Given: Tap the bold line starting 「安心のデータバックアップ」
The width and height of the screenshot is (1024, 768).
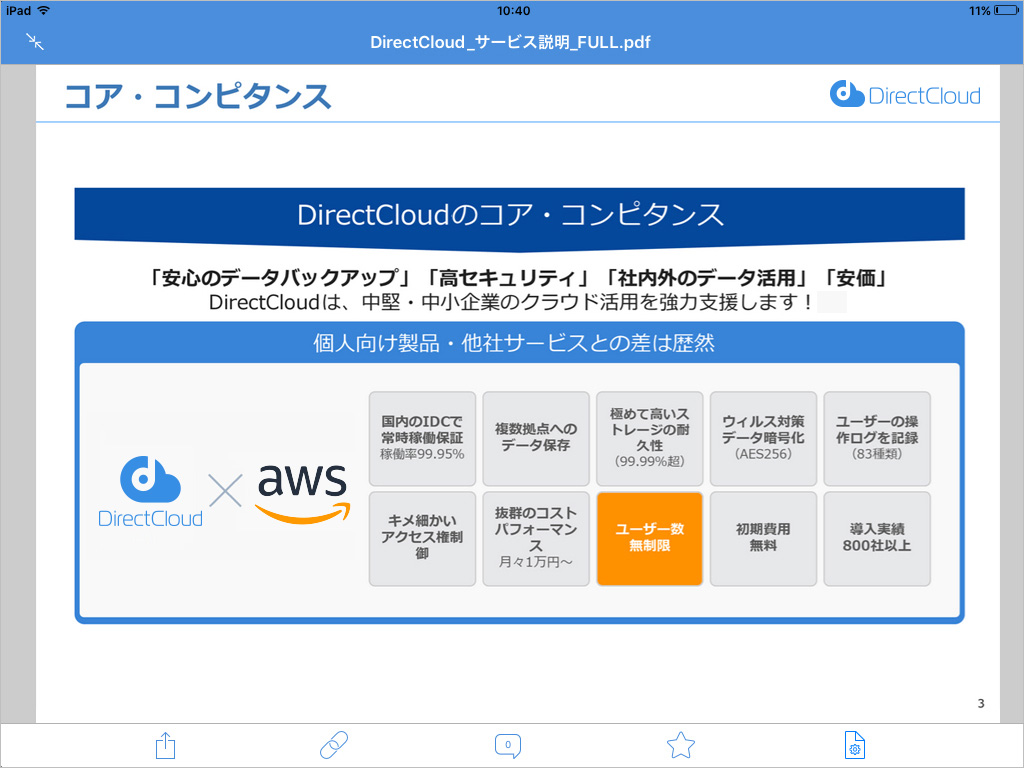Looking at the screenshot, I should (519, 278).
